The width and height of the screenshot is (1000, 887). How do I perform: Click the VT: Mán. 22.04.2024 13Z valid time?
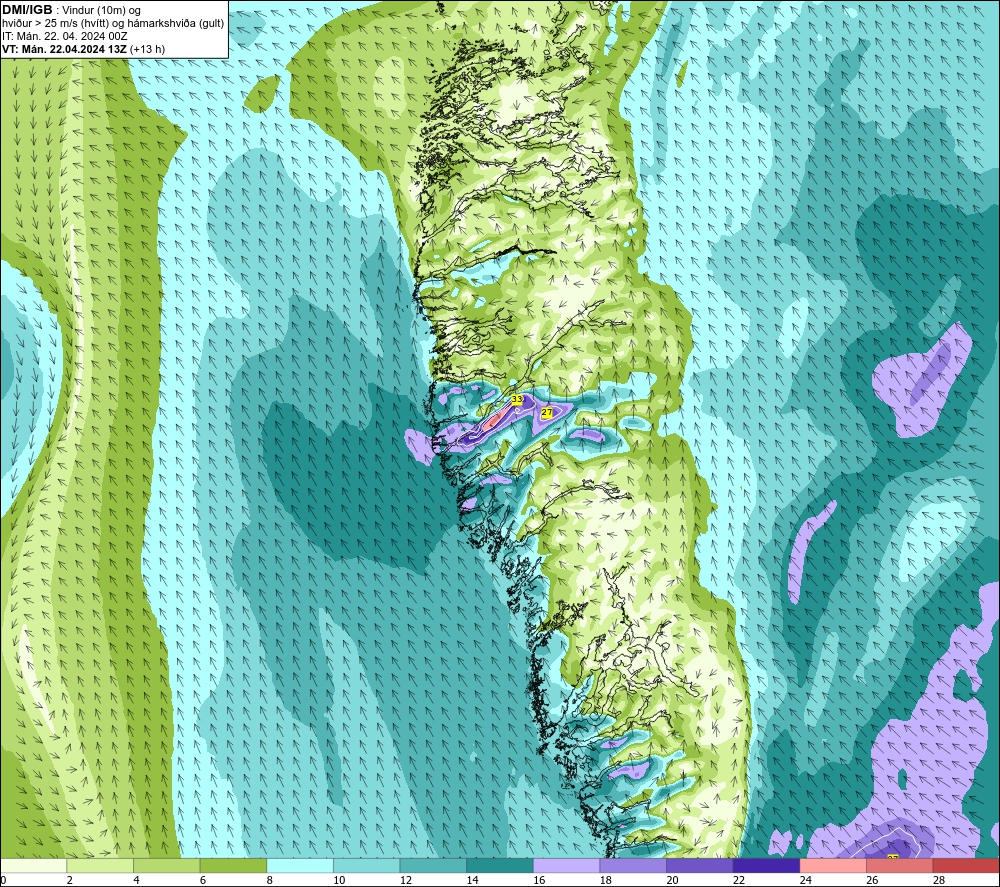pyautogui.click(x=64, y=49)
